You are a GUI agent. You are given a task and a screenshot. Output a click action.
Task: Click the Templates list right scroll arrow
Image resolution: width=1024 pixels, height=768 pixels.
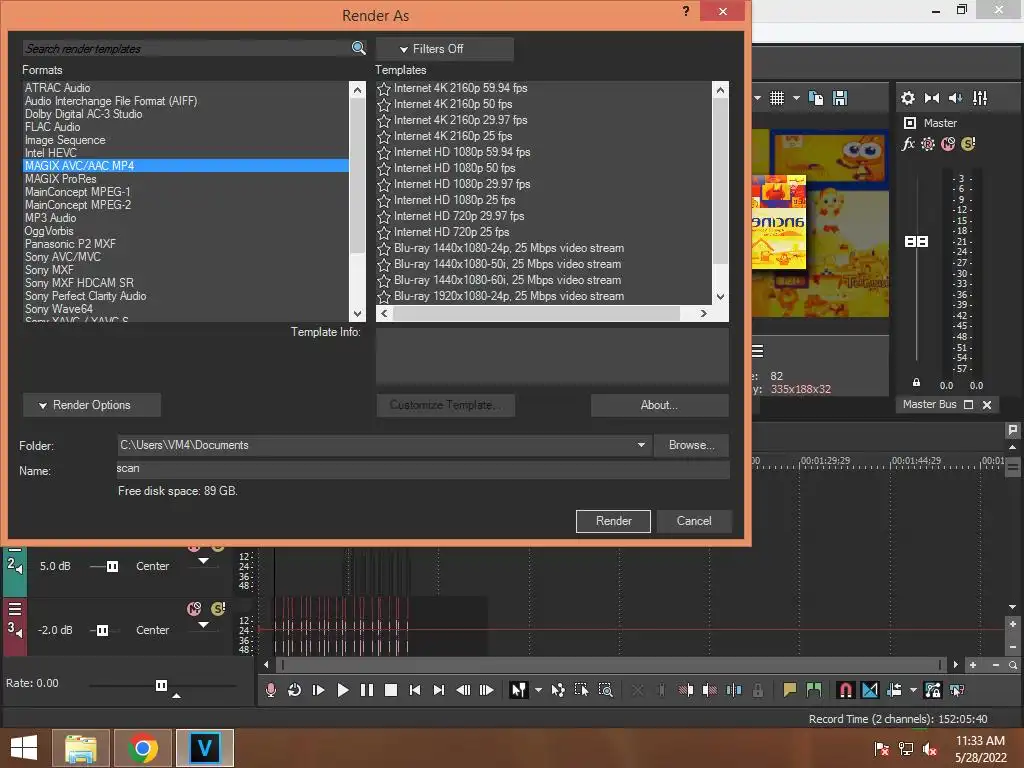click(x=703, y=314)
